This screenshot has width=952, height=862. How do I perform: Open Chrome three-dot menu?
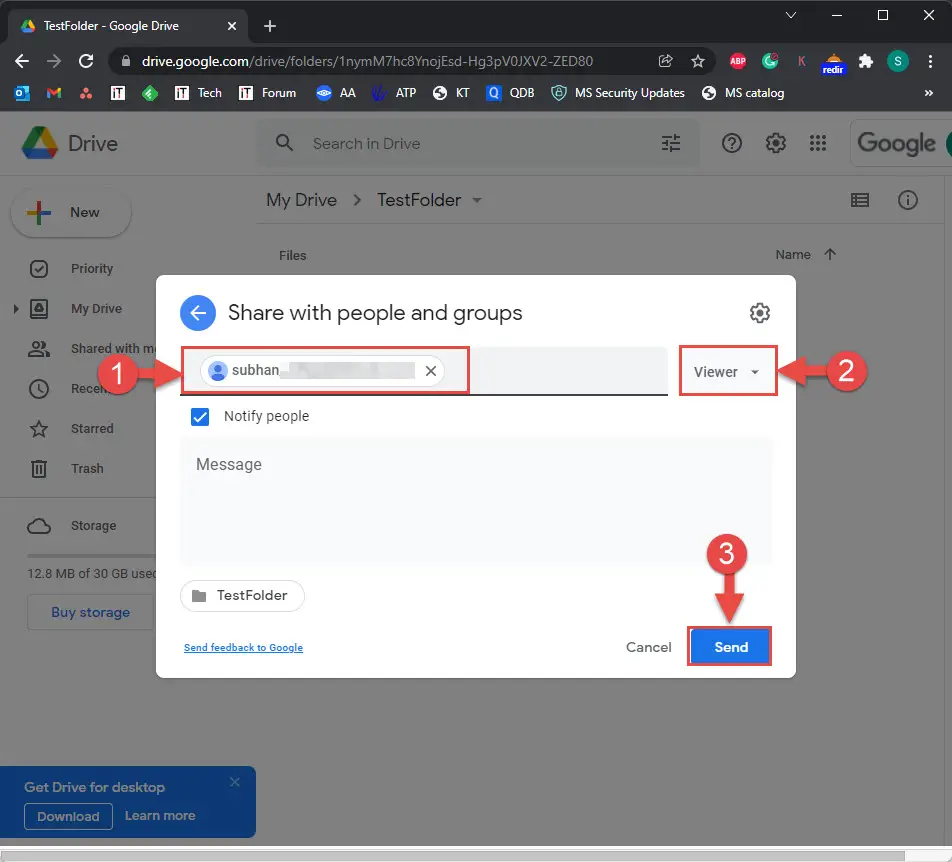[930, 61]
